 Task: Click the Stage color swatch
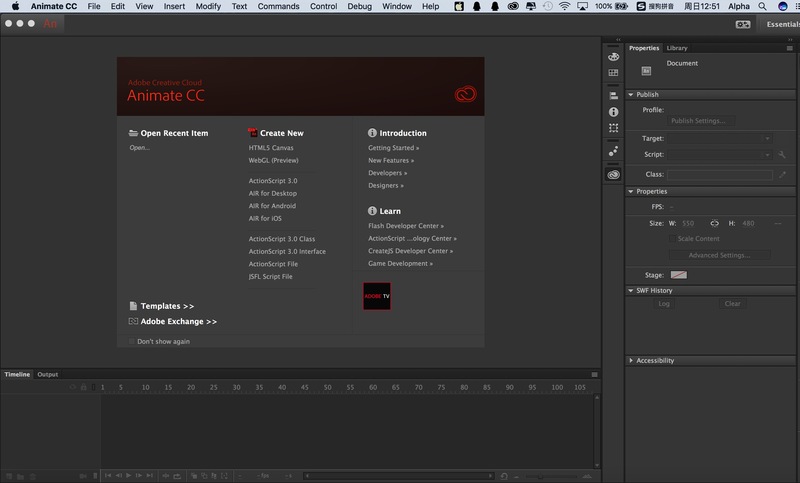(x=679, y=275)
